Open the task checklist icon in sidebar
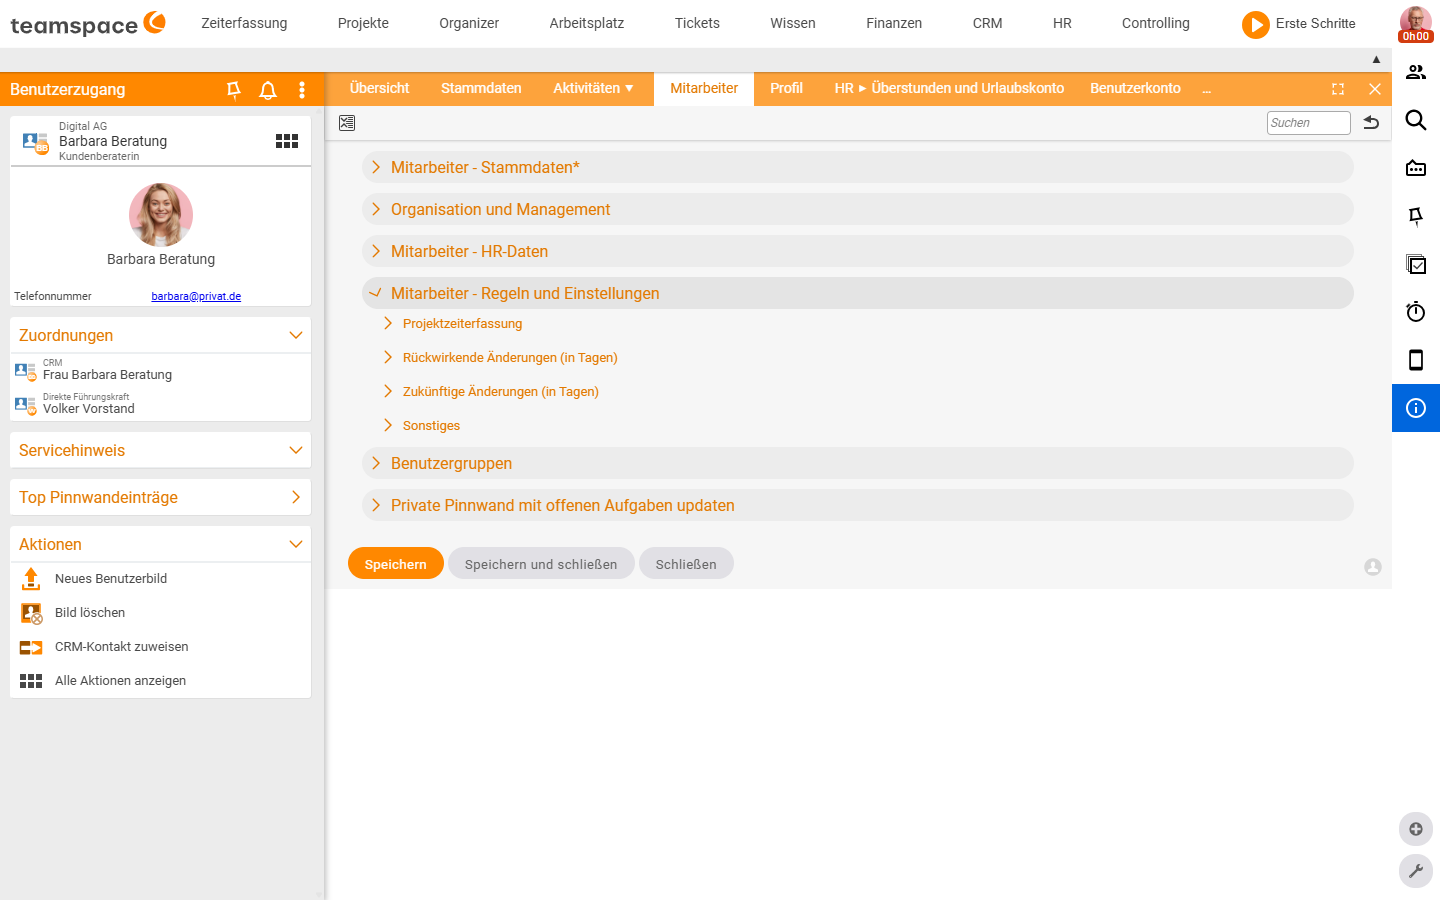 (1416, 264)
